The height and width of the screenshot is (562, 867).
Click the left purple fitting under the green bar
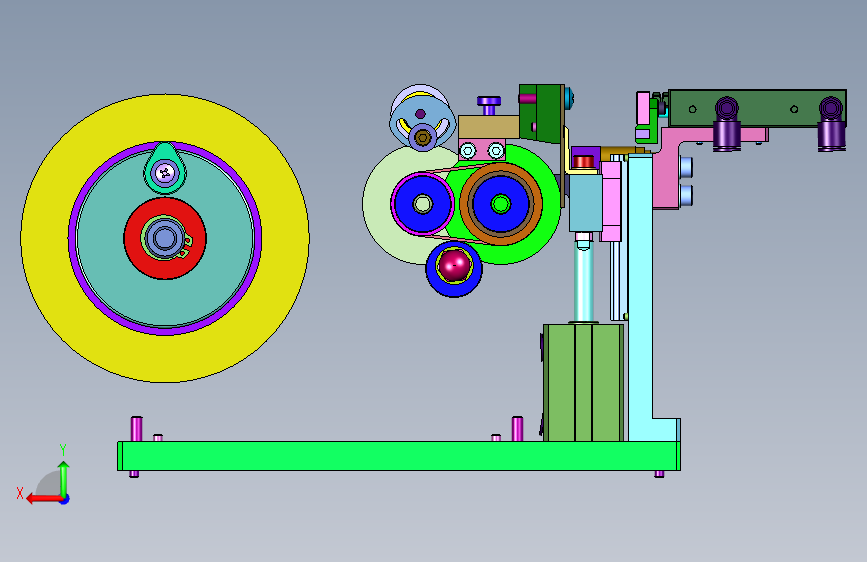pyautogui.click(x=727, y=124)
